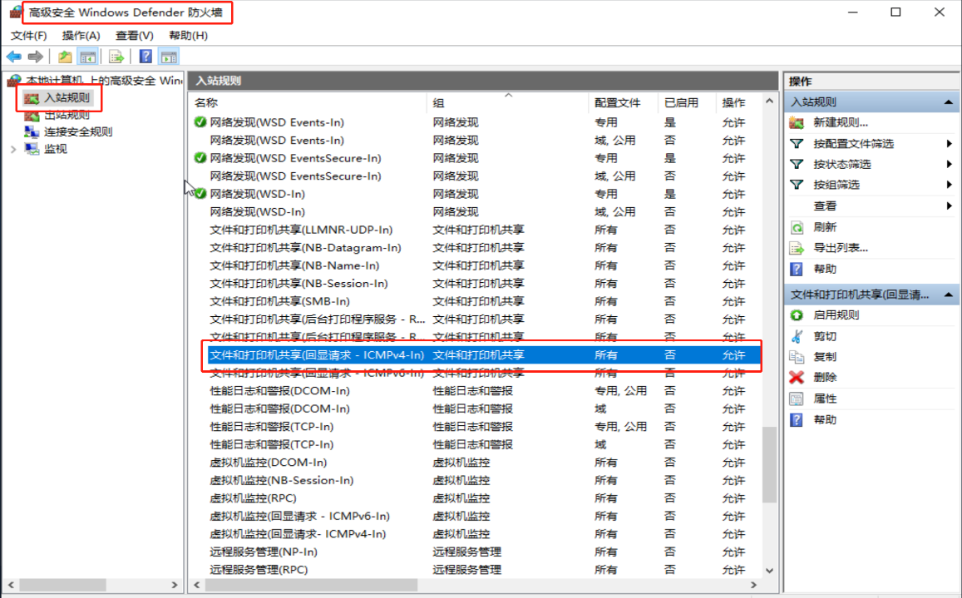Image resolution: width=962 pixels, height=598 pixels.
Task: Click the rules list scroll-up arrow
Action: (769, 101)
